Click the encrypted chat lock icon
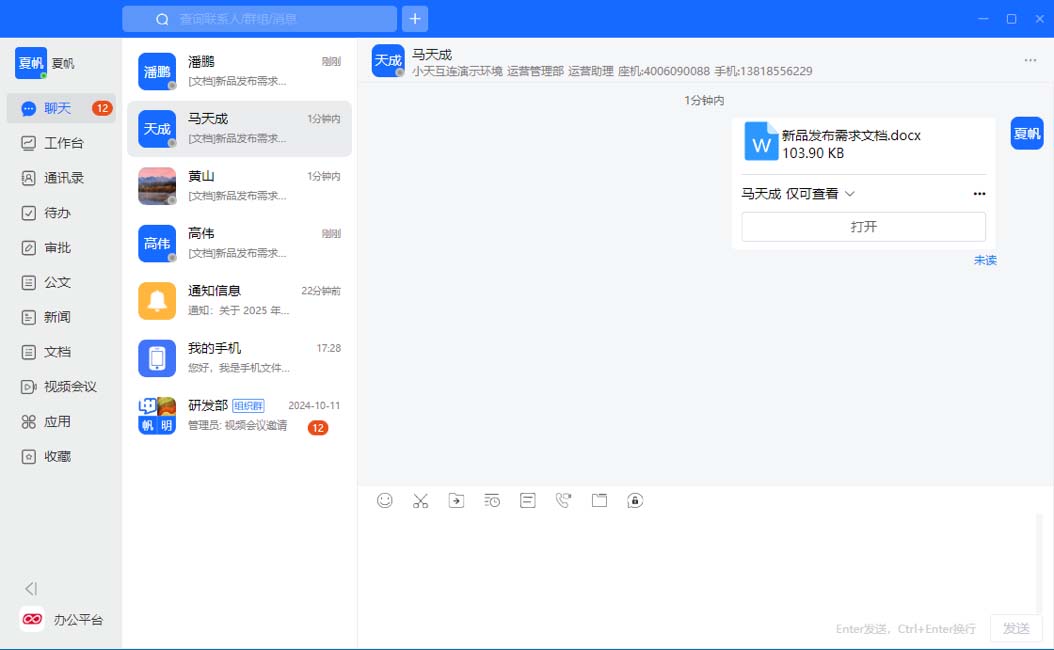 click(x=635, y=501)
